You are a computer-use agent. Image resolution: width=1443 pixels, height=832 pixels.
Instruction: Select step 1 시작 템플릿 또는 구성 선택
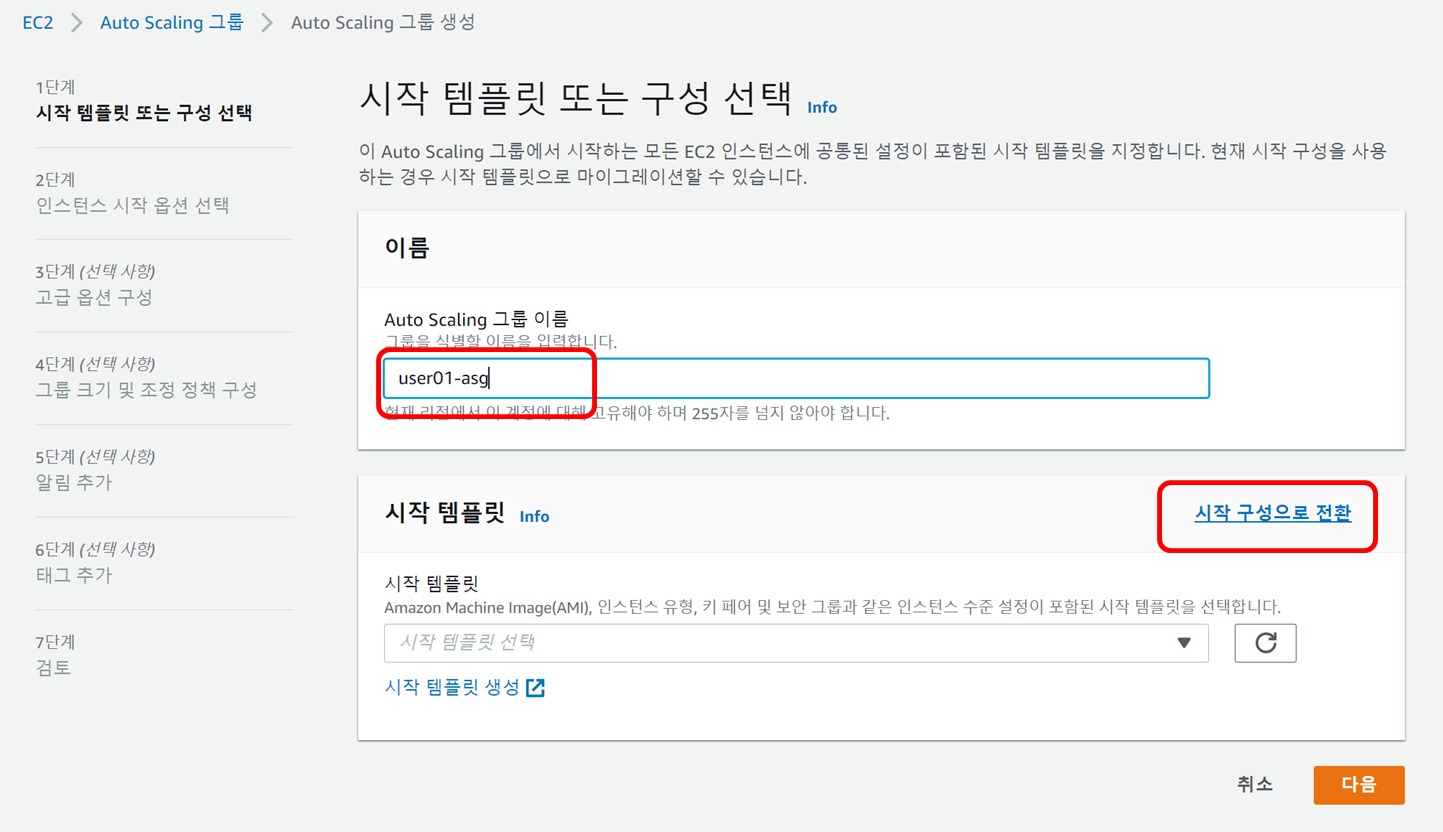pyautogui.click(x=144, y=113)
